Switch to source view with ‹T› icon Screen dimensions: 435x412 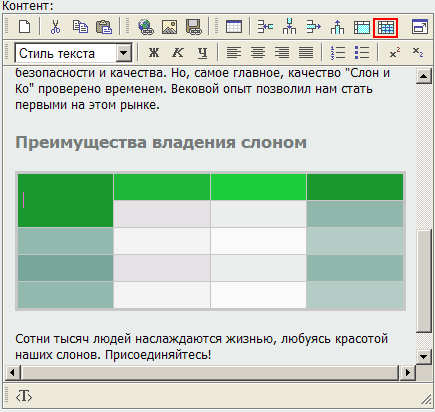tap(24, 396)
